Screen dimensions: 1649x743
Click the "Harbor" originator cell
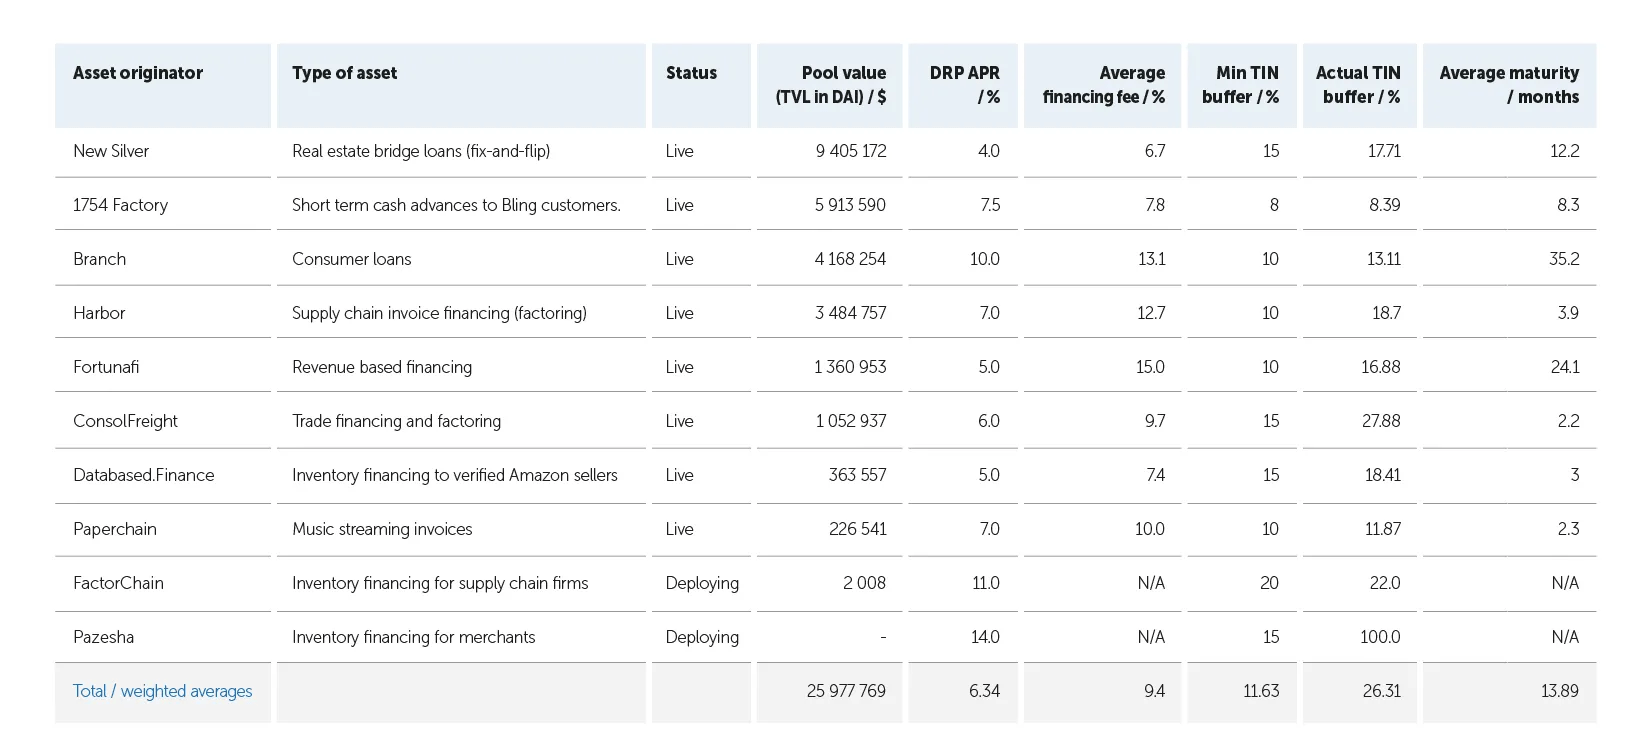99,313
